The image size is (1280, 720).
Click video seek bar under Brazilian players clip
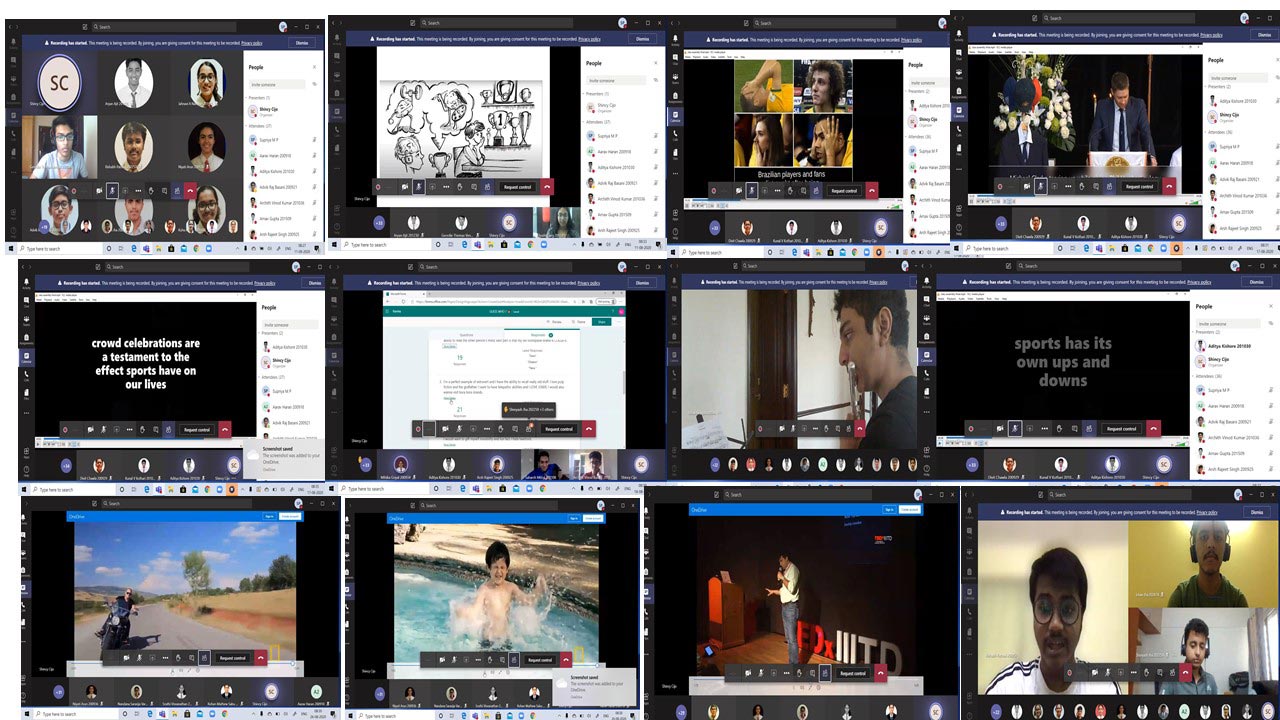tap(793, 199)
